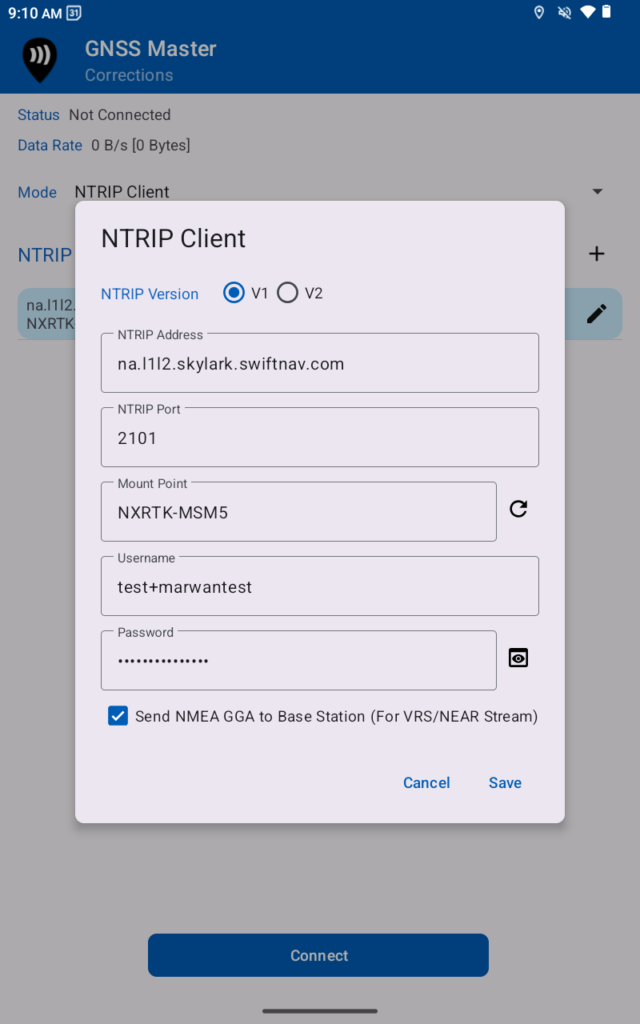Image resolution: width=640 pixels, height=1024 pixels.
Task: Tap the pencil edit icon
Action: 596,314
